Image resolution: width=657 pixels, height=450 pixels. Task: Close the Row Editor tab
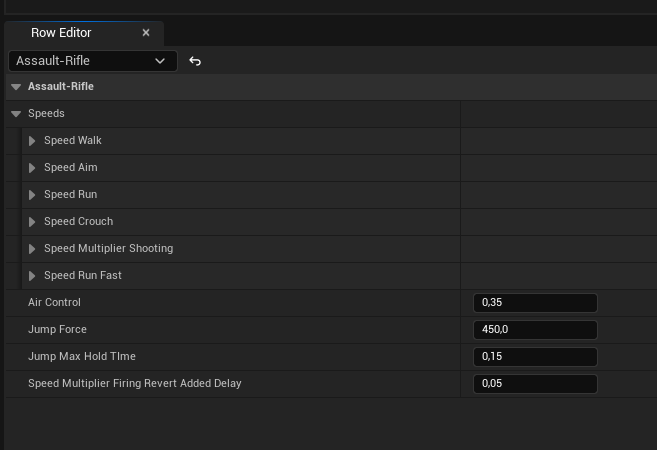click(146, 33)
